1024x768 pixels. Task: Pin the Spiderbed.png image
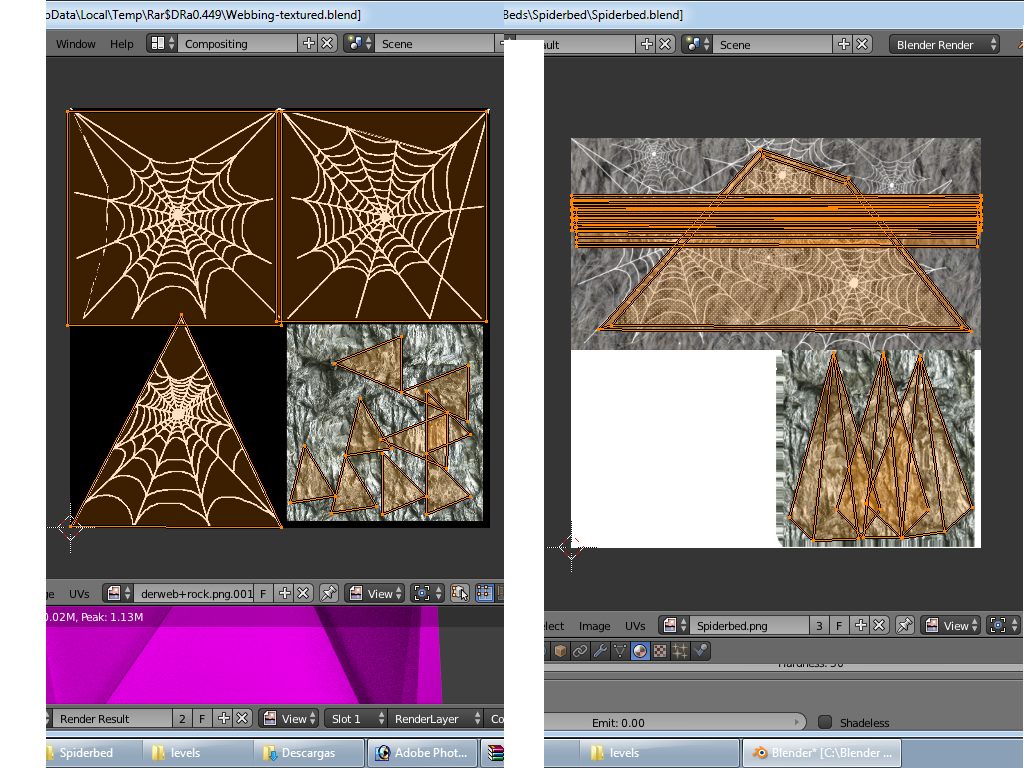point(905,625)
